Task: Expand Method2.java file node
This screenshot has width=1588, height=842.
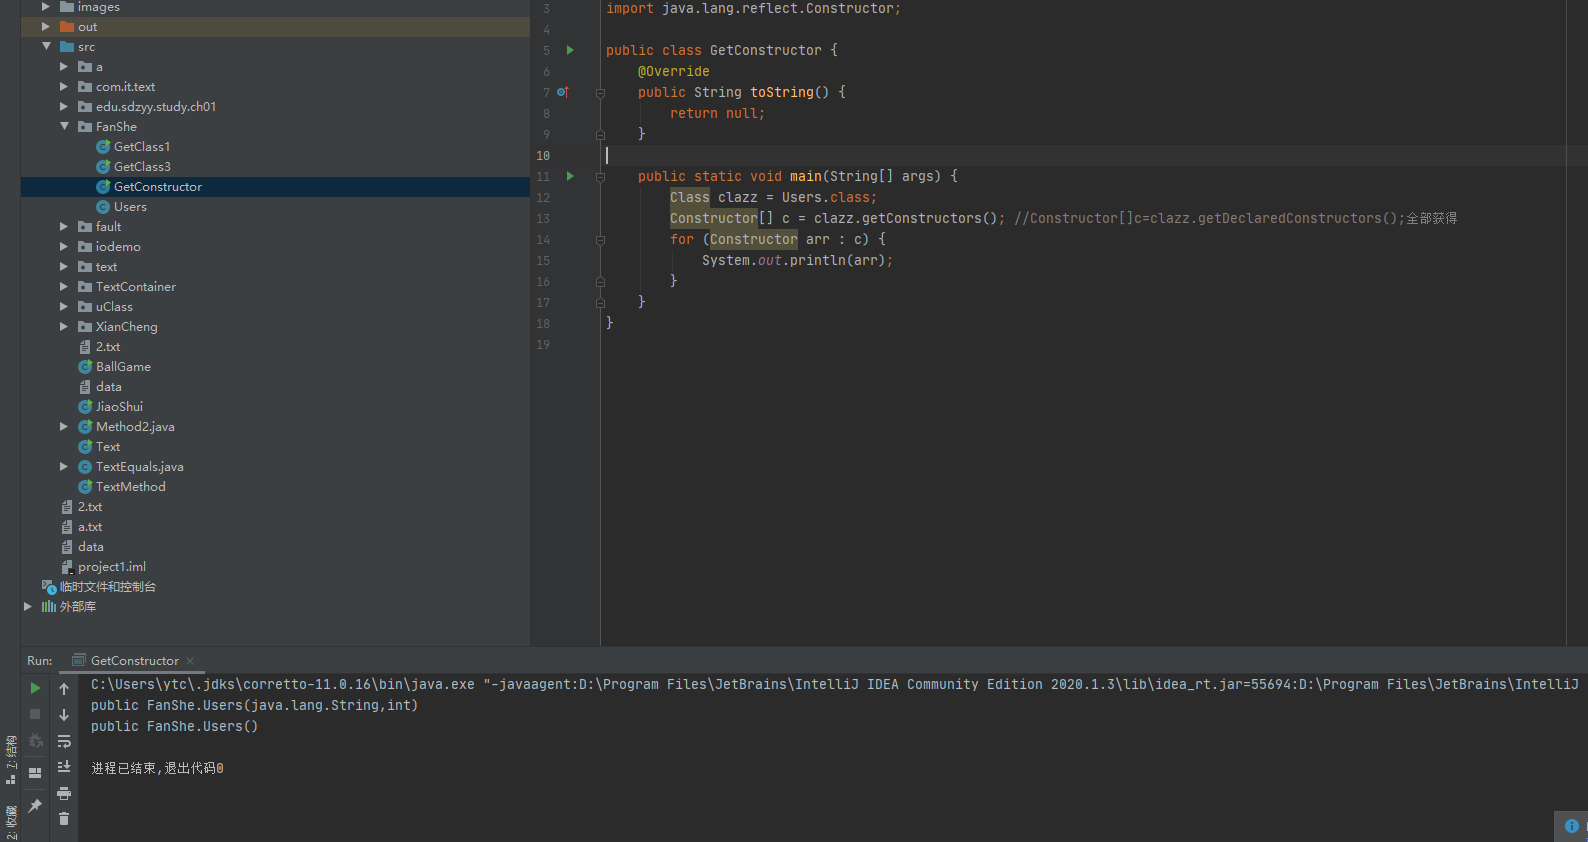Action: (64, 427)
